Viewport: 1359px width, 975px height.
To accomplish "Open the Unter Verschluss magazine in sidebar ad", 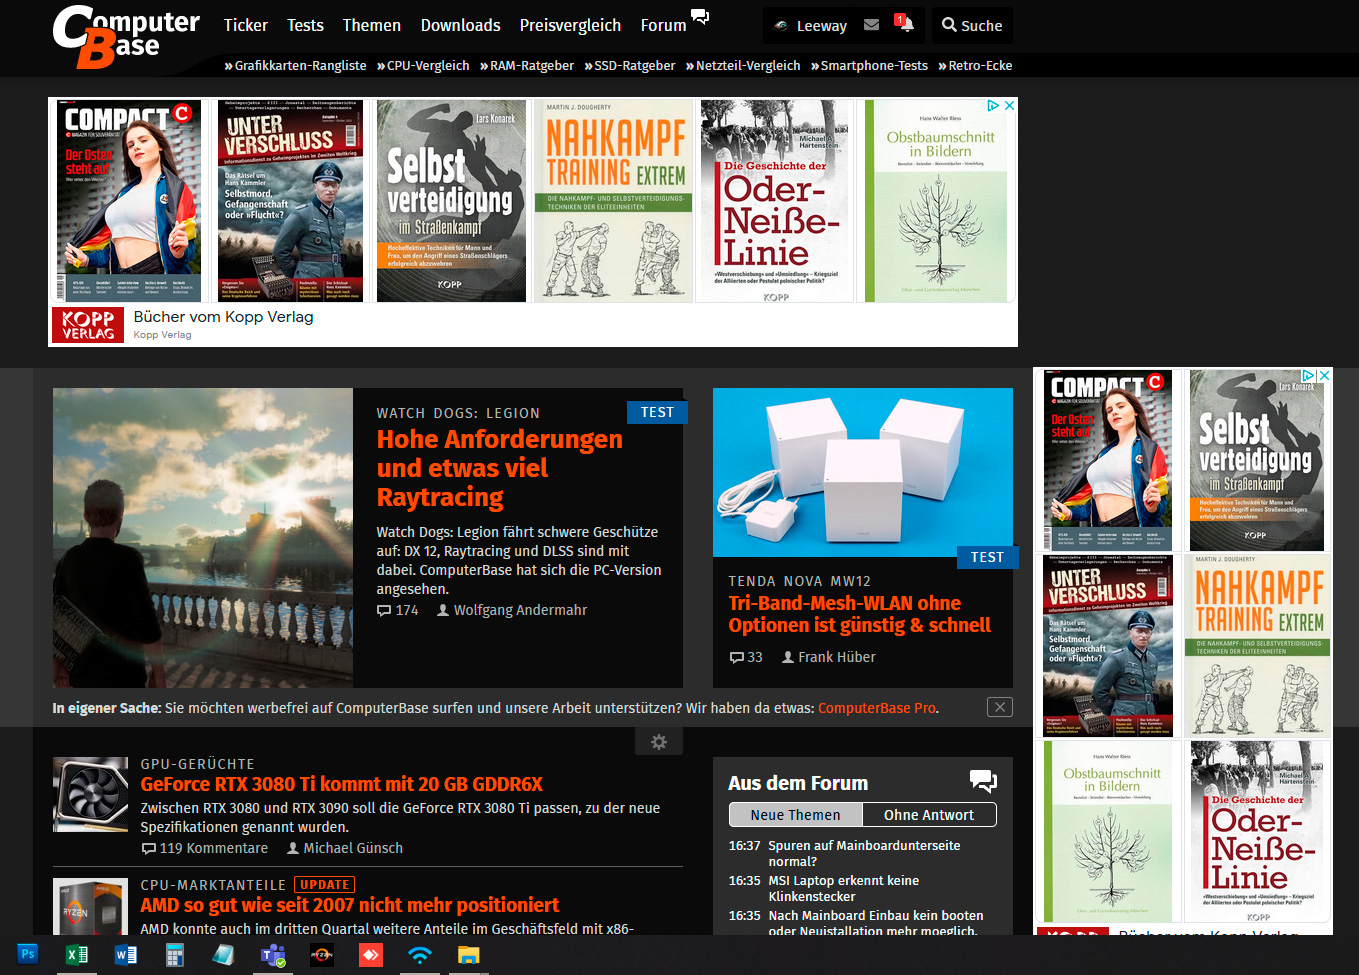I will coord(1108,646).
